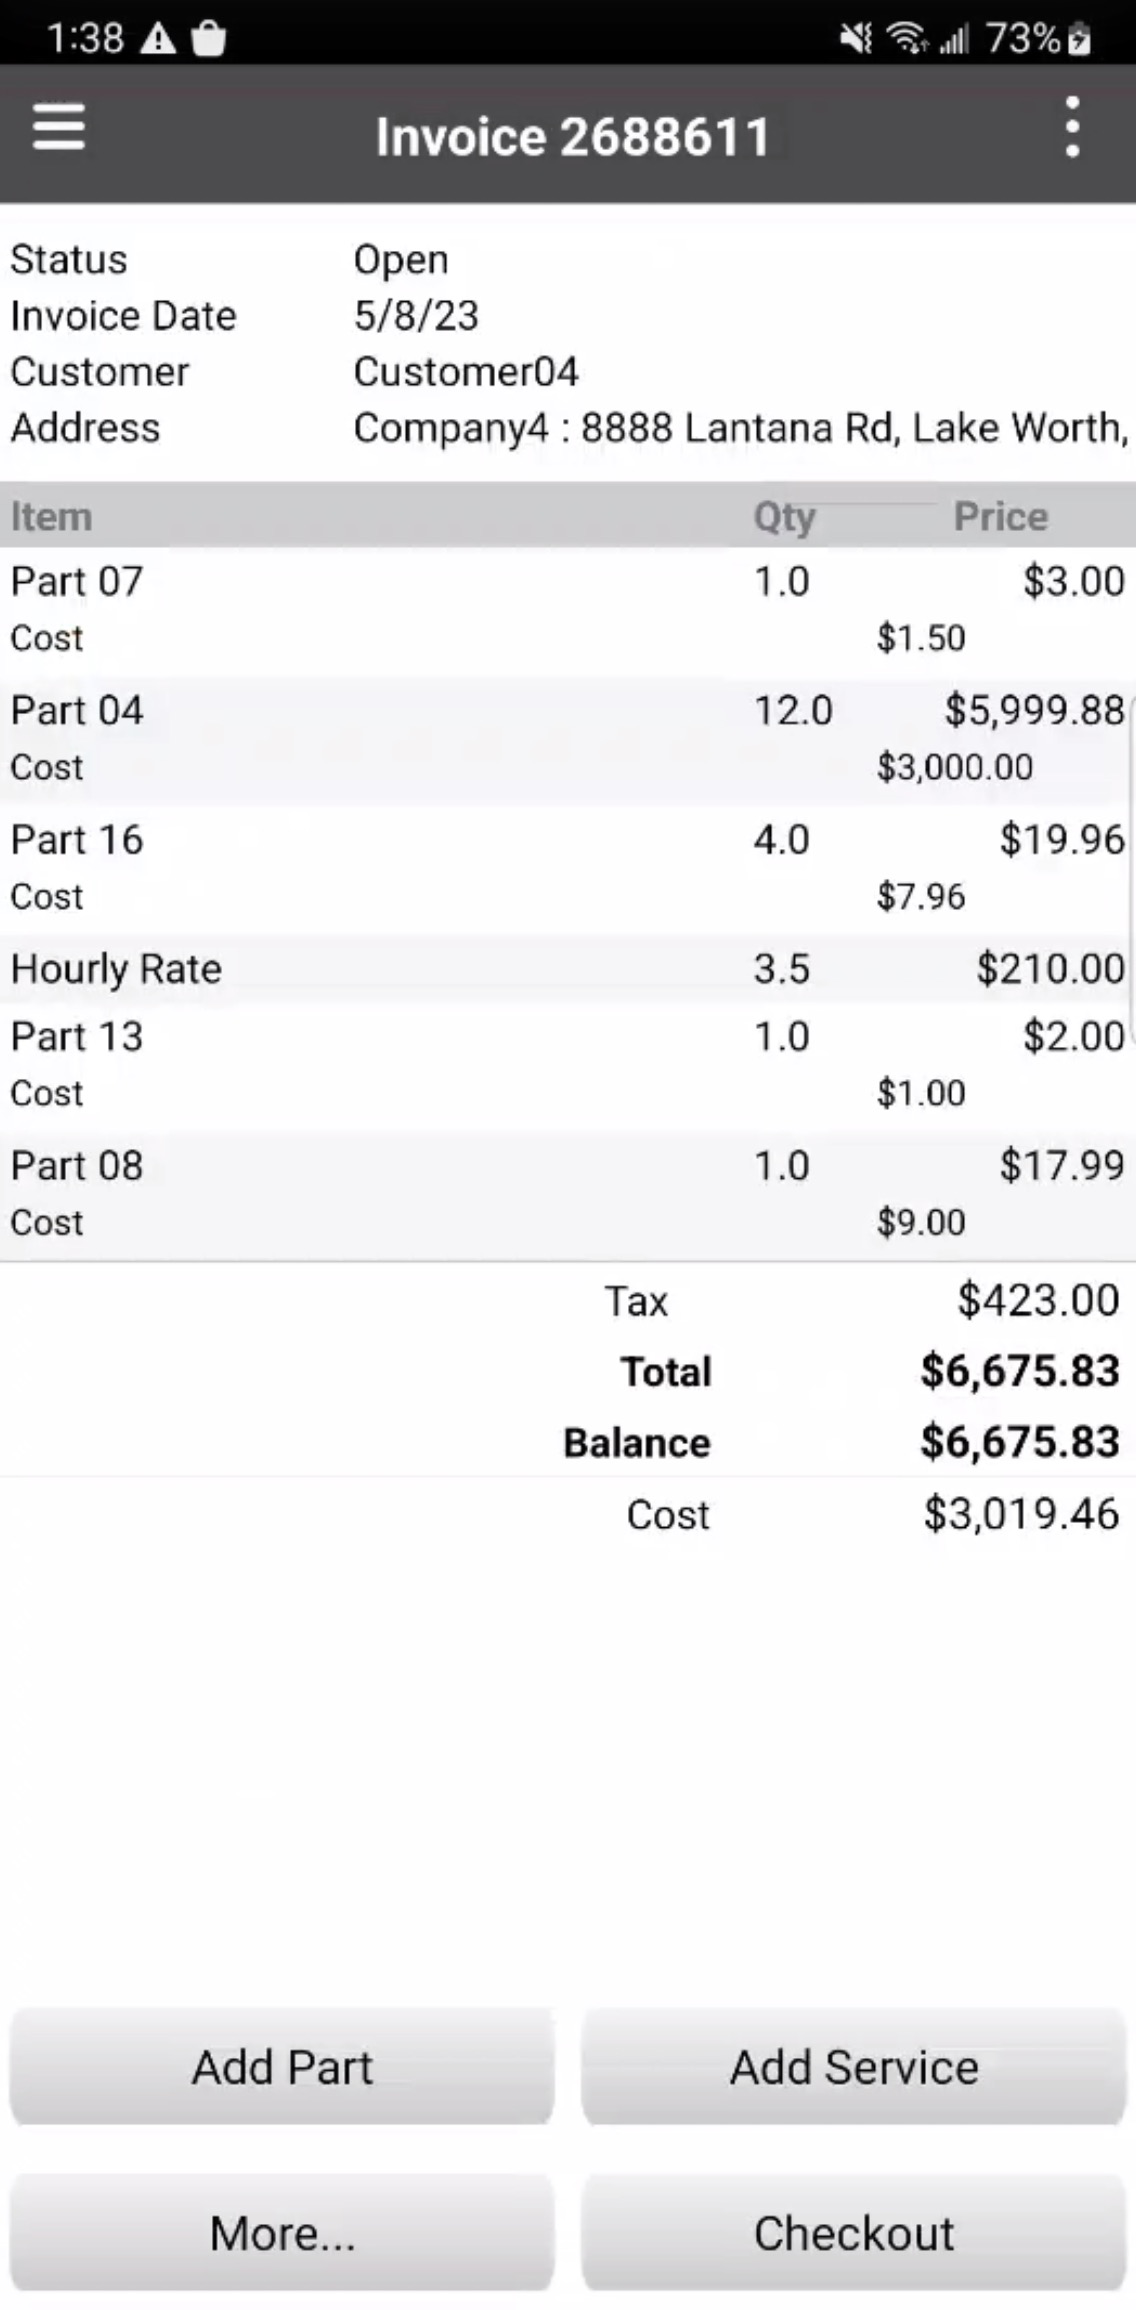This screenshot has height=2310, width=1136.
Task: Select the Part 07 line item
Action: [x=567, y=609]
